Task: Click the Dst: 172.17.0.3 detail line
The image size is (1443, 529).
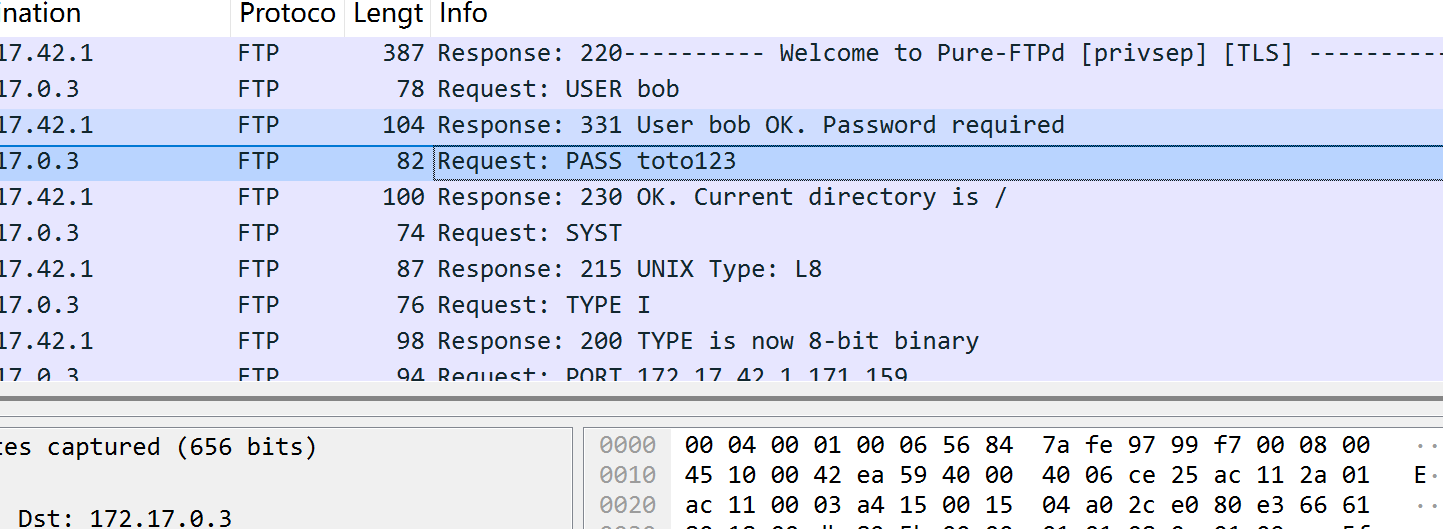Action: (124, 518)
